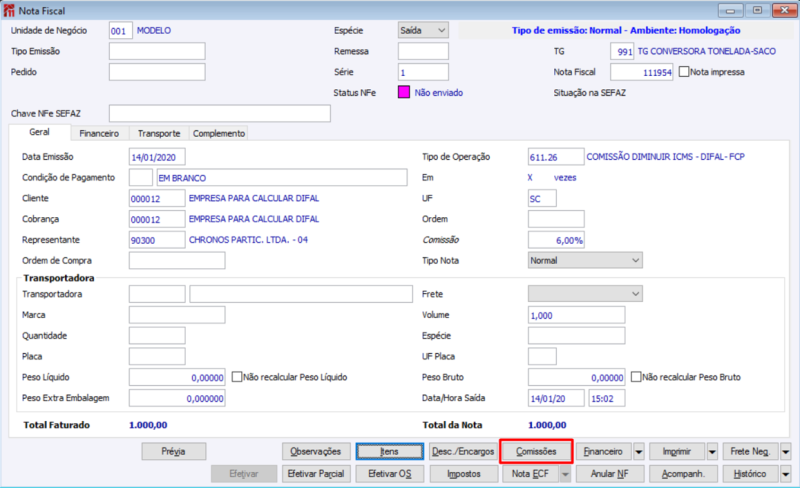
Task: Open the Espécie Saída dropdown
Action: (423, 31)
